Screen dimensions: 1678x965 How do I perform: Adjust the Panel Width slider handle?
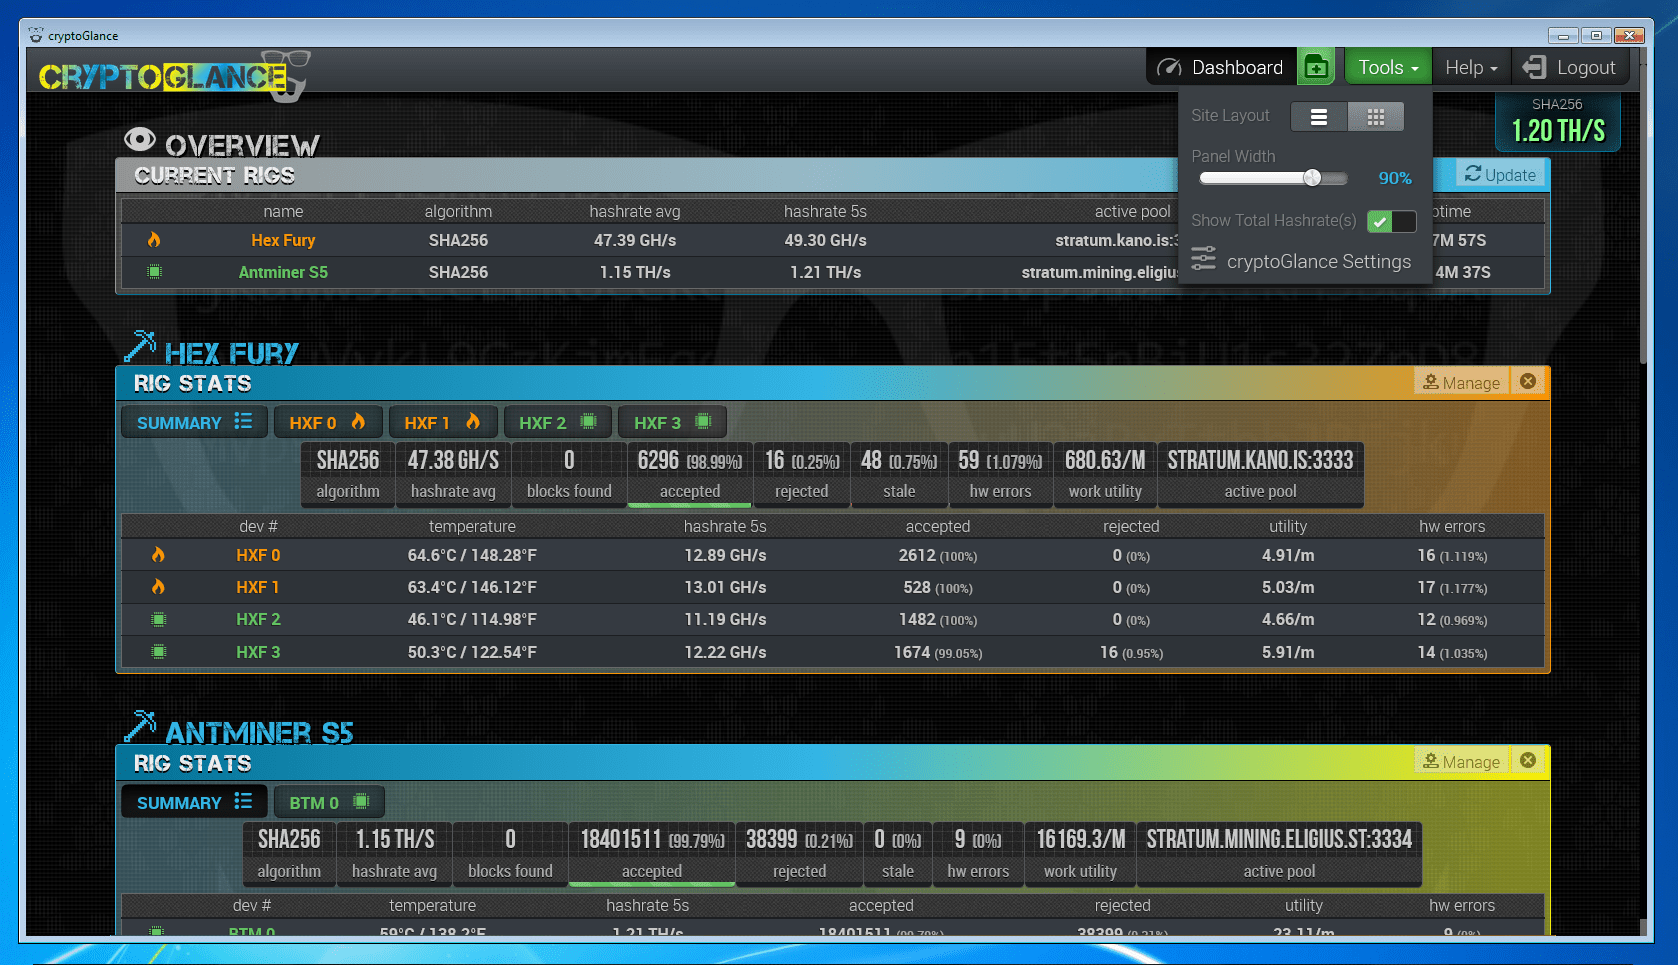pyautogui.click(x=1312, y=178)
